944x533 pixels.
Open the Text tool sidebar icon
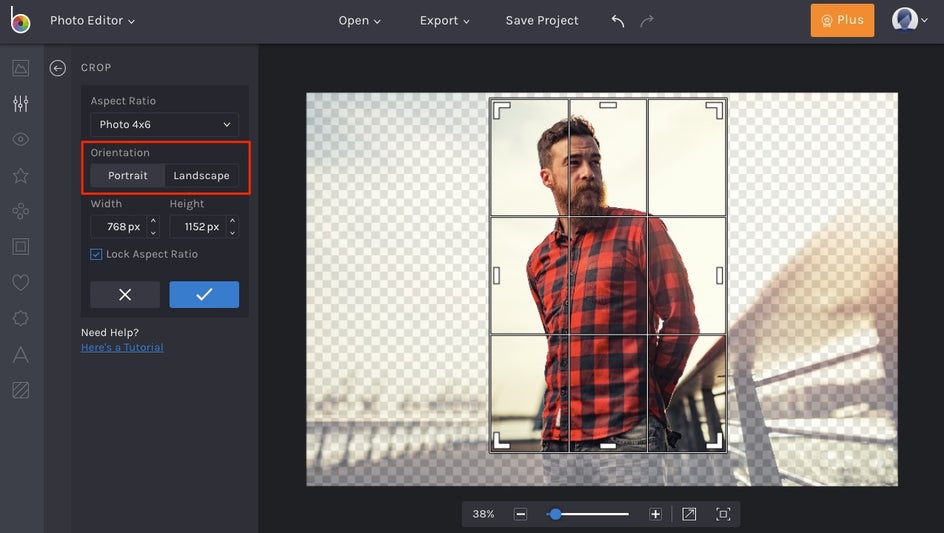(x=21, y=355)
